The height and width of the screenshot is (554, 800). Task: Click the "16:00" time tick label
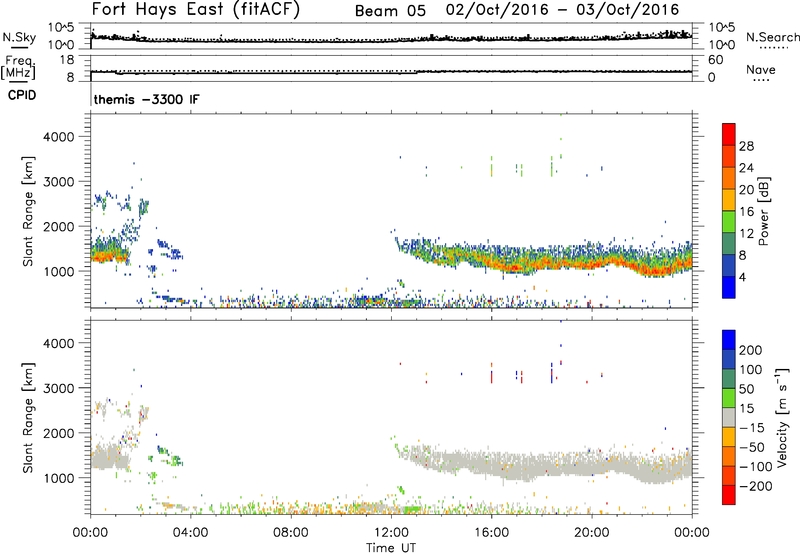point(491,533)
